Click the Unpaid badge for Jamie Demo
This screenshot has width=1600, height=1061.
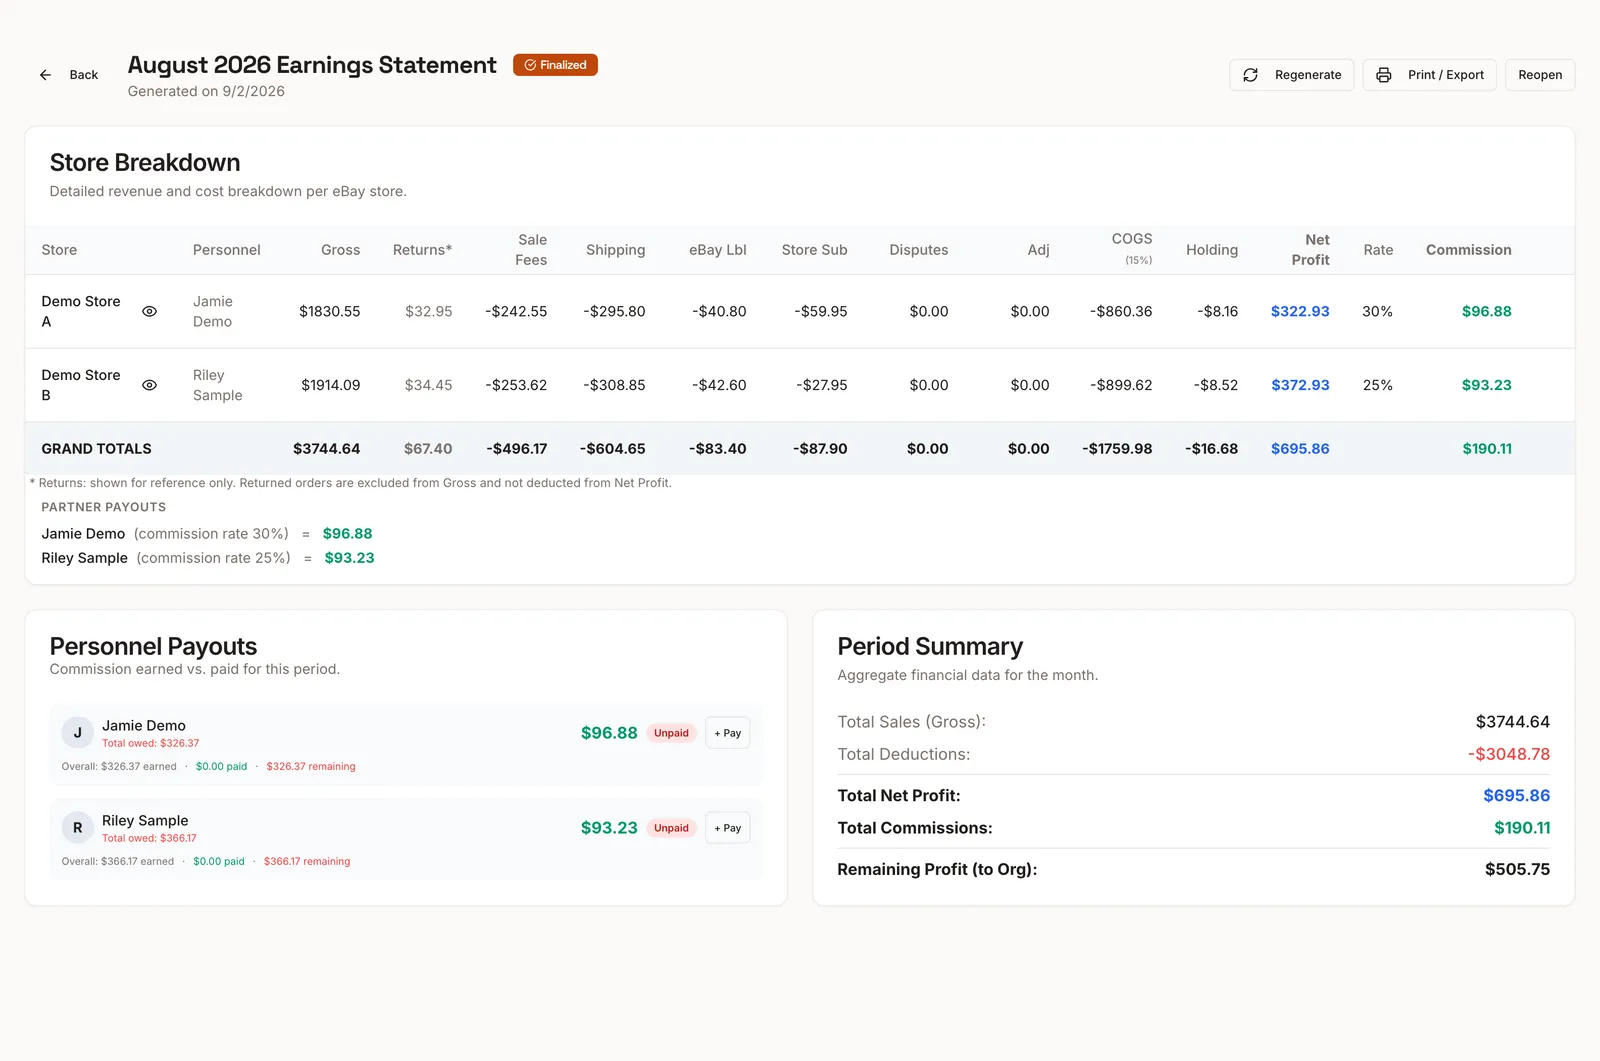tap(671, 733)
